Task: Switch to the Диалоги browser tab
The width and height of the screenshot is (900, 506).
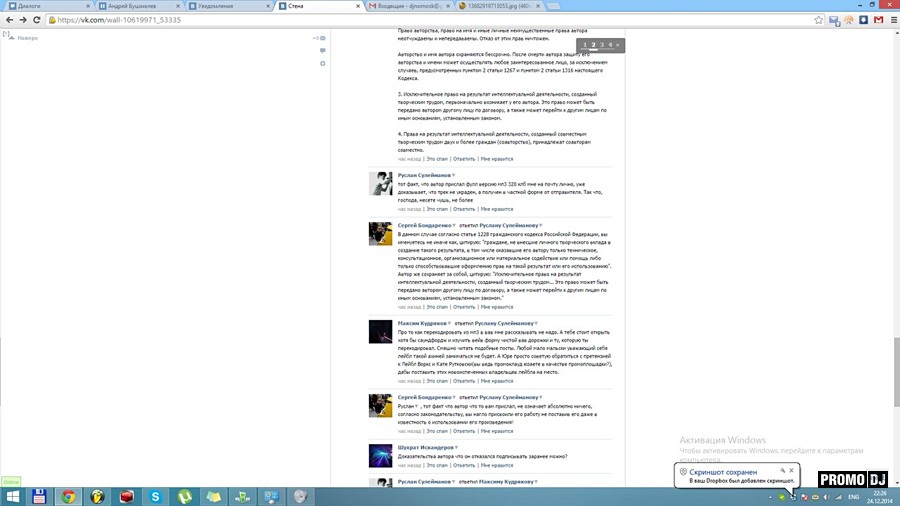Action: pos(30,6)
